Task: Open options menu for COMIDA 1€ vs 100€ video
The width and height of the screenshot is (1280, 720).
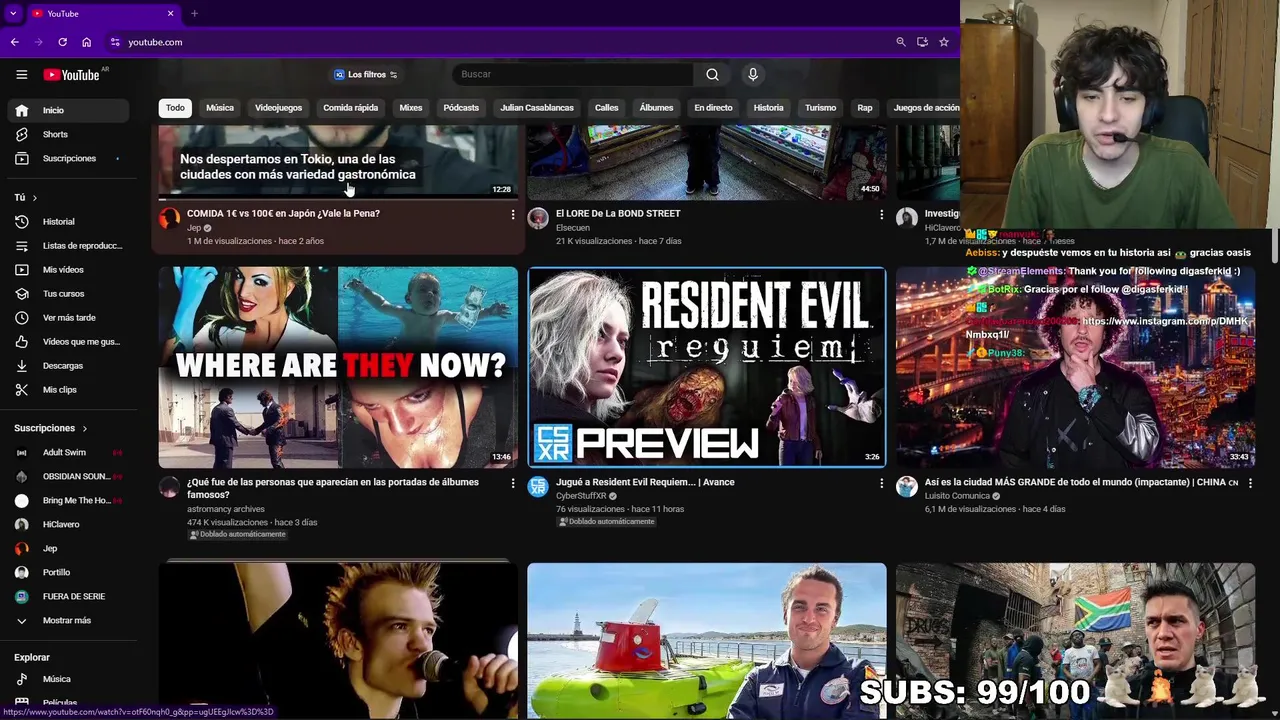Action: pos(513,215)
